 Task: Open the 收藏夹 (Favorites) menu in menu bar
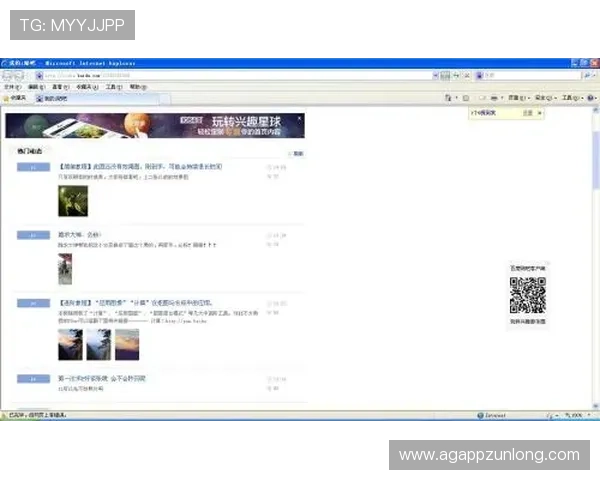click(87, 87)
